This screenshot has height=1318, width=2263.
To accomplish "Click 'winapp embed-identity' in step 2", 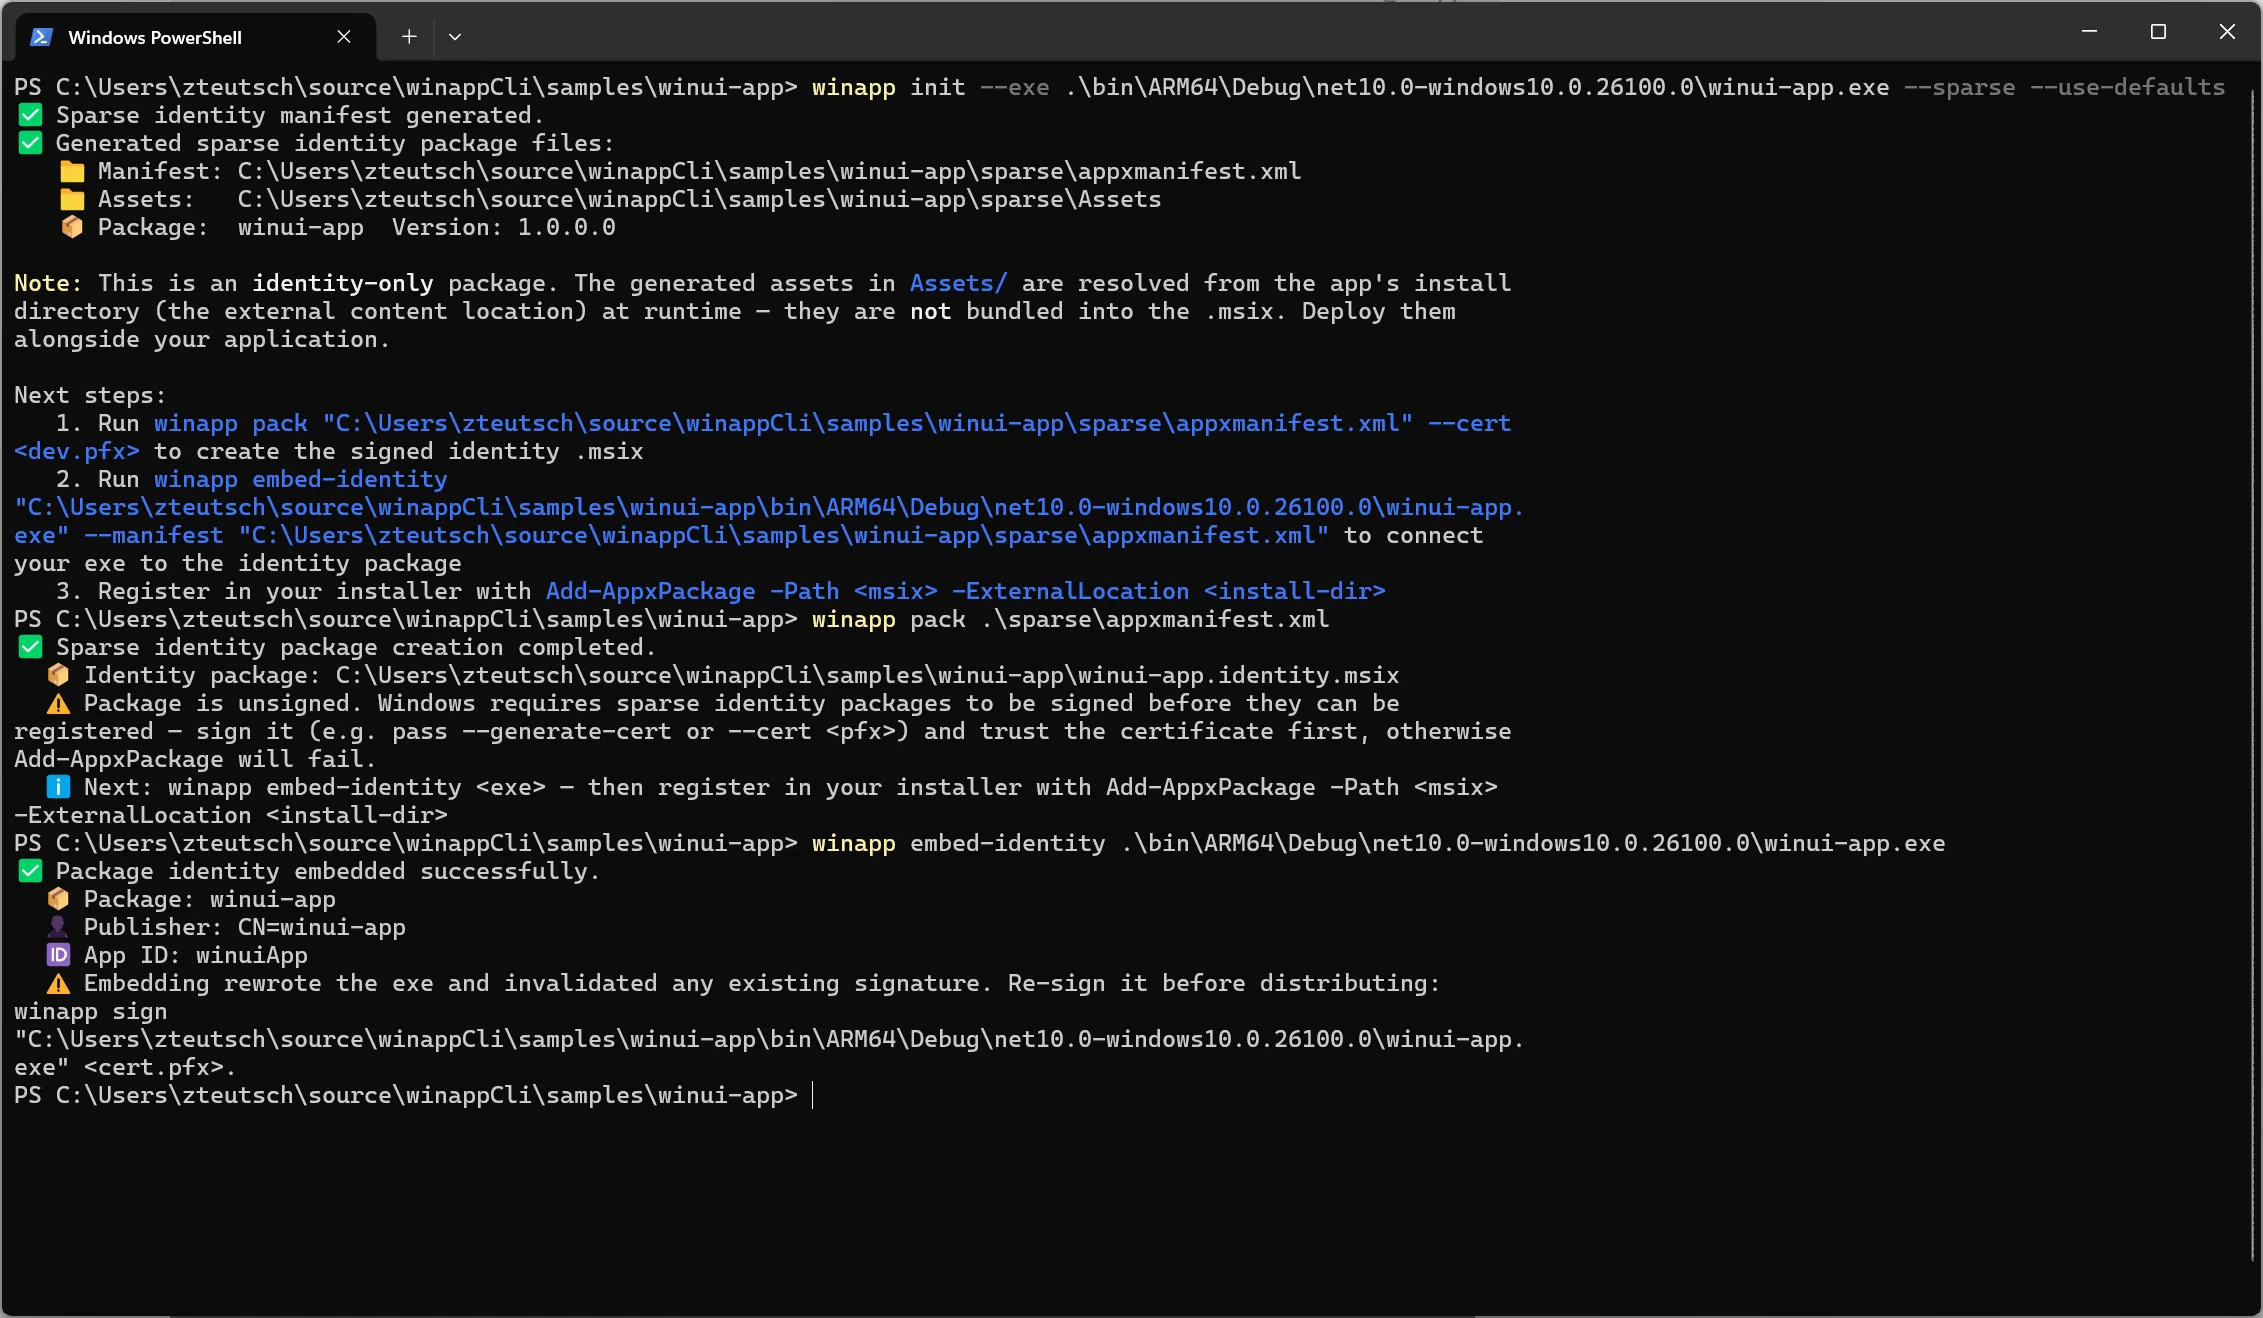I will [301, 479].
